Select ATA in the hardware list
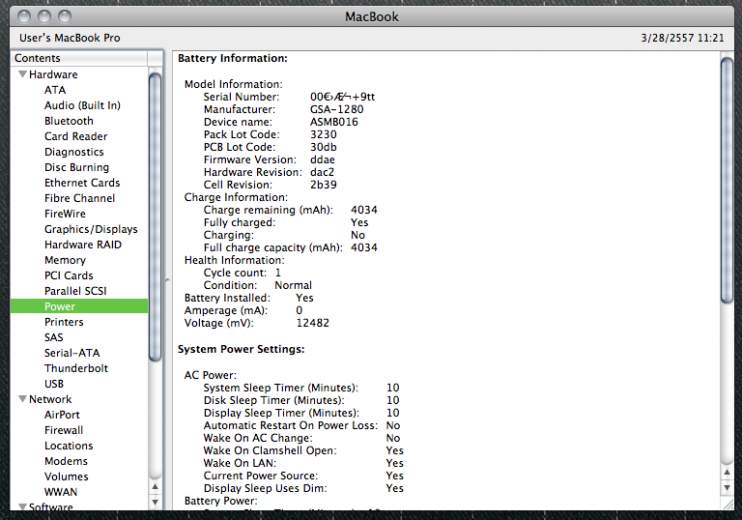 coord(55,90)
